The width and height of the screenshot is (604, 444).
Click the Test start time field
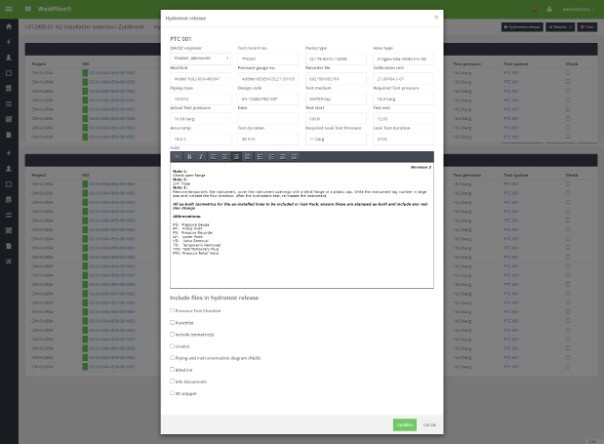336,119
